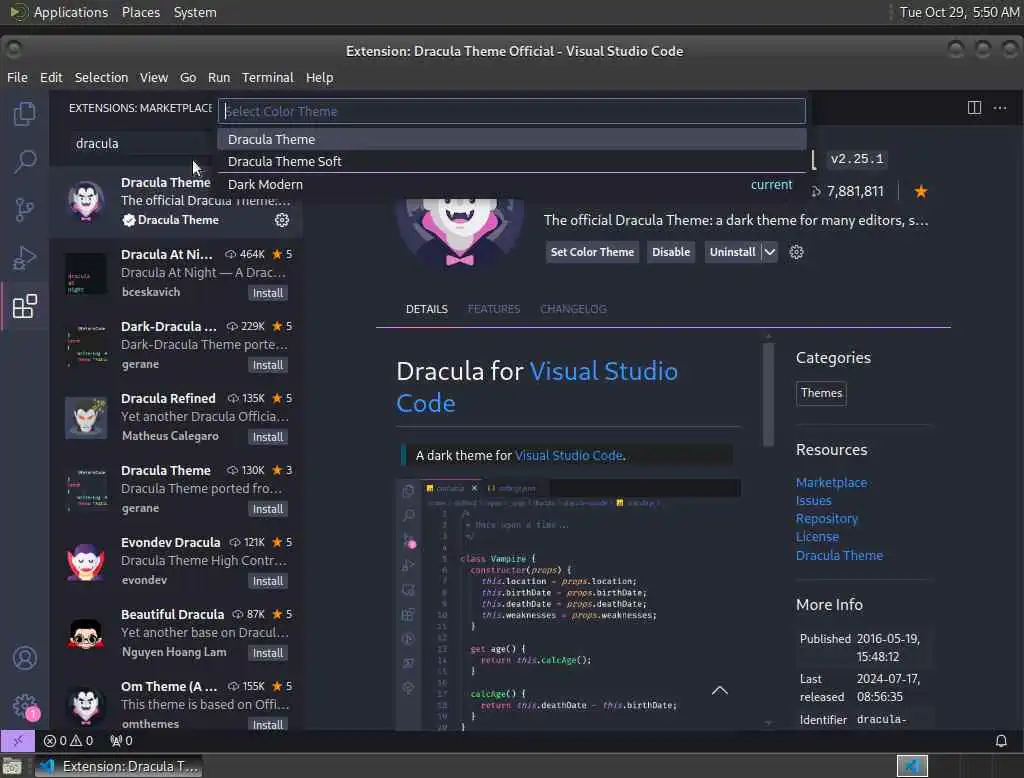Screen dimensions: 1024x778
Task: Open the Accounts icon in activity bar
Action: click(25, 658)
